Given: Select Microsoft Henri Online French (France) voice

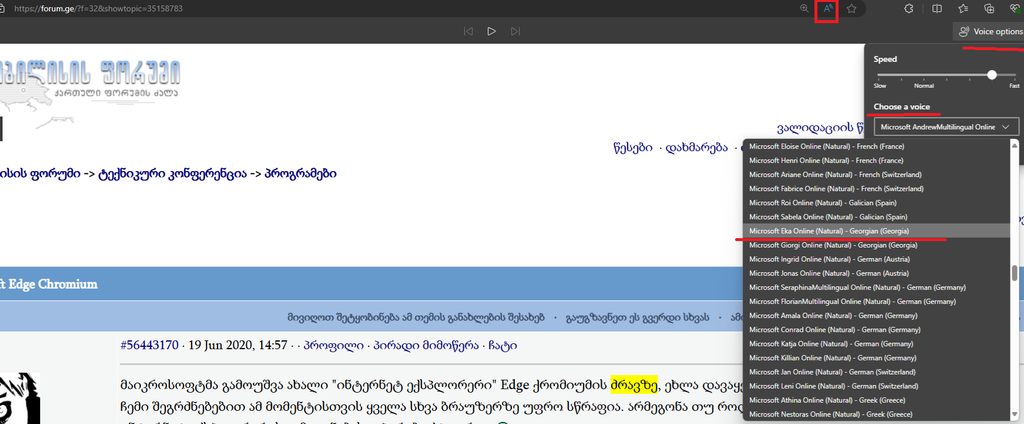Looking at the screenshot, I should point(878,161).
